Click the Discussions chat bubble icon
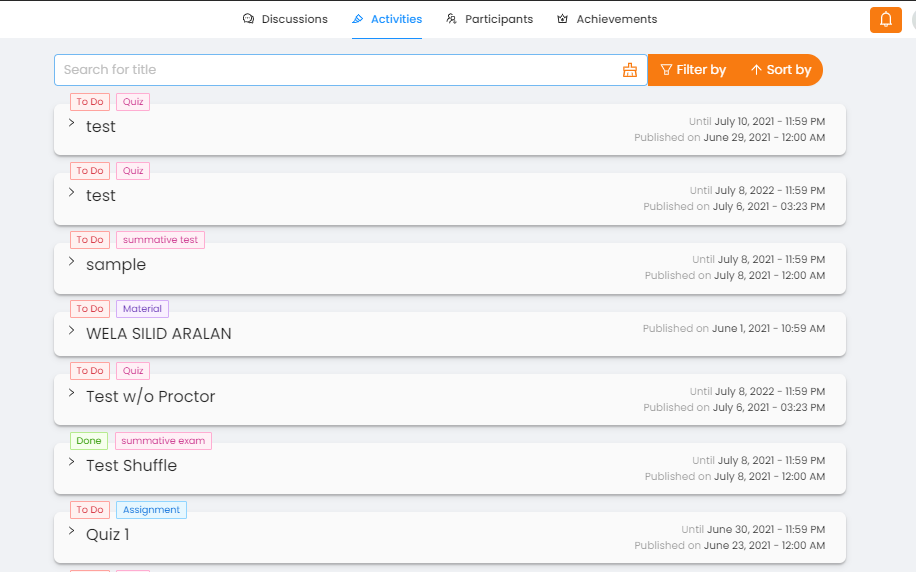The image size is (916, 572). pyautogui.click(x=248, y=19)
